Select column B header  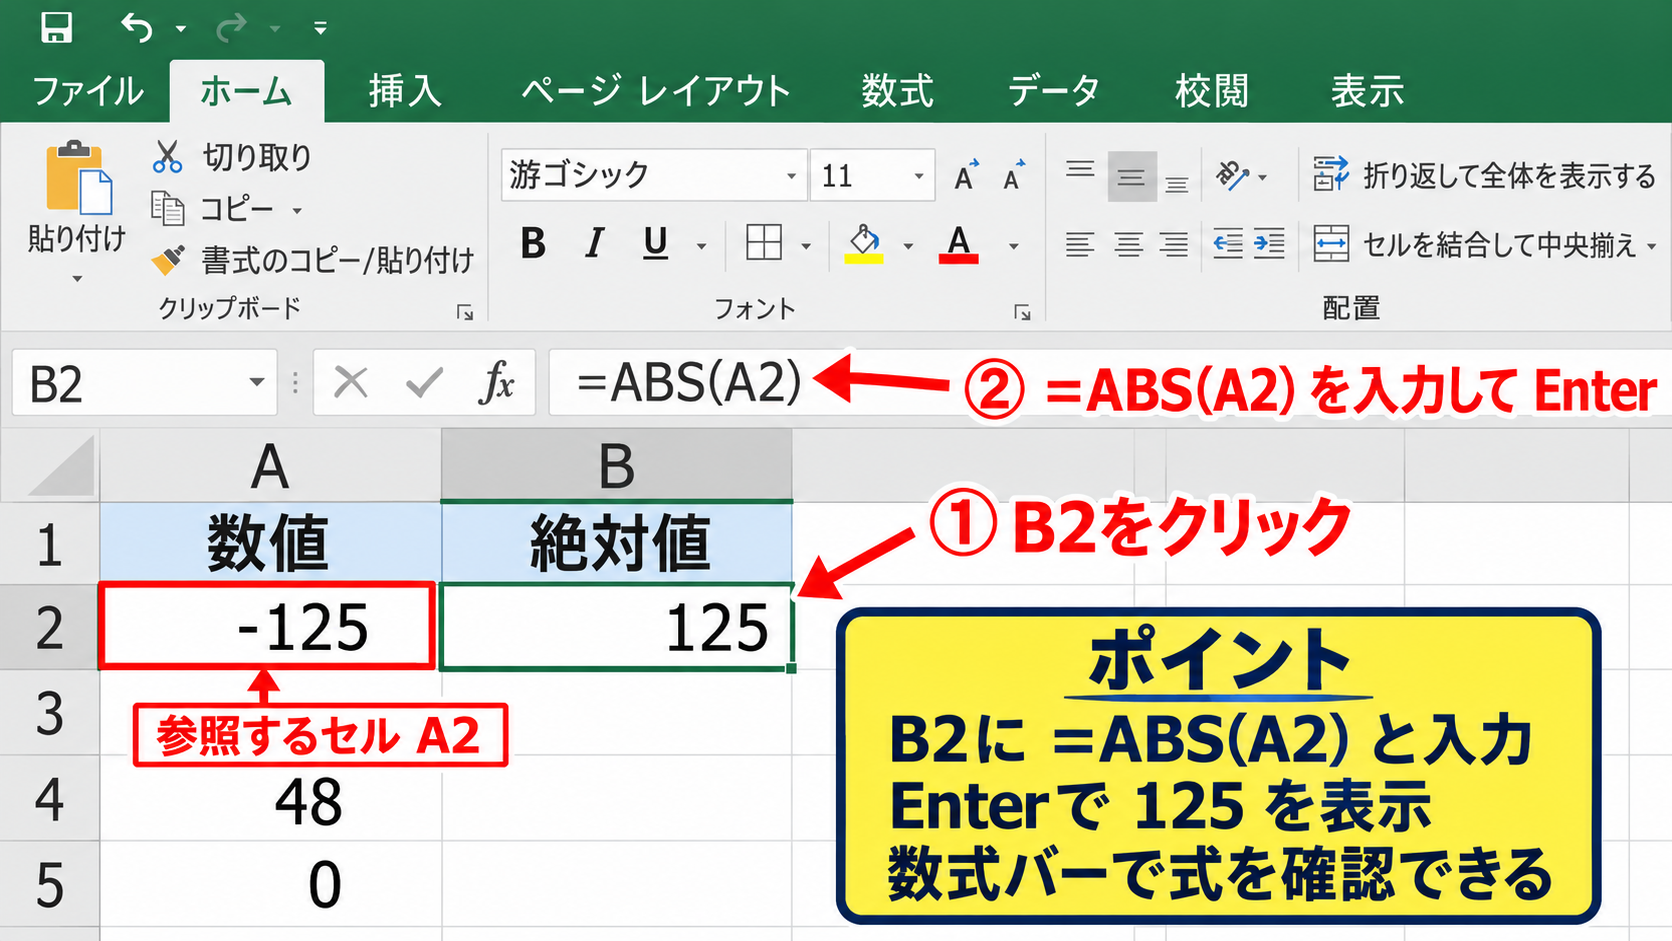click(617, 466)
